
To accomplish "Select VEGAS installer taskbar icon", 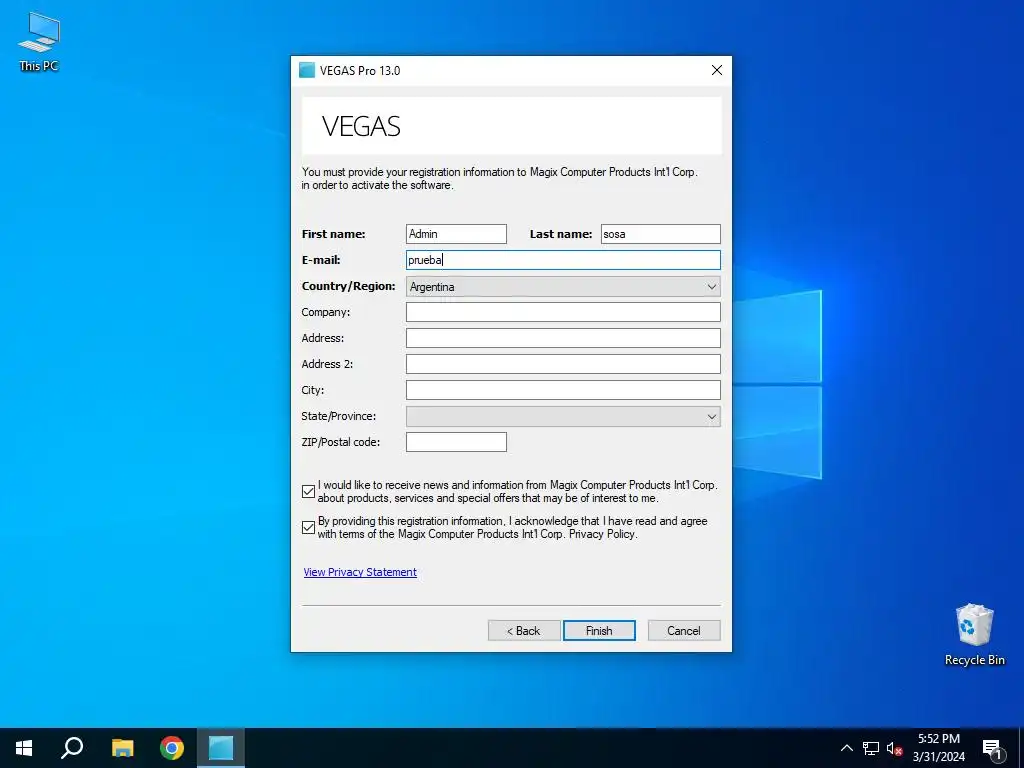I will click(x=221, y=748).
